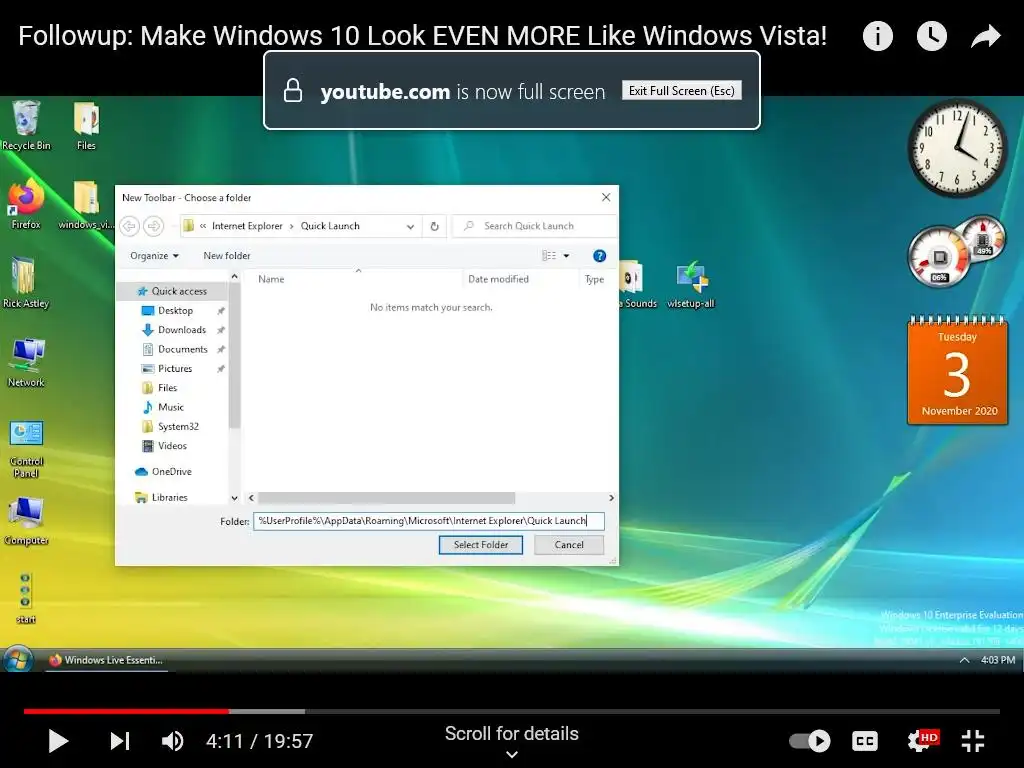This screenshot has height=768, width=1024.
Task: Select Desktop in navigation pane
Action: tap(175, 311)
